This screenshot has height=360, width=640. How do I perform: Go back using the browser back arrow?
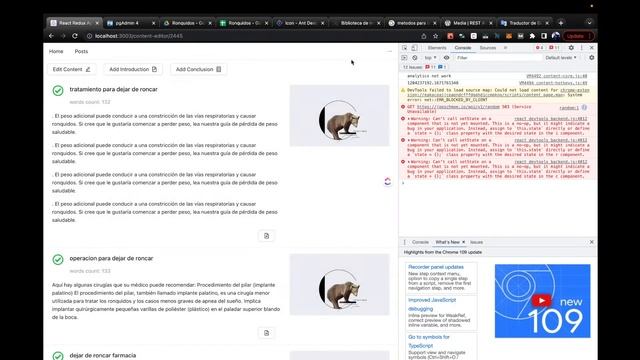[x=51, y=36]
